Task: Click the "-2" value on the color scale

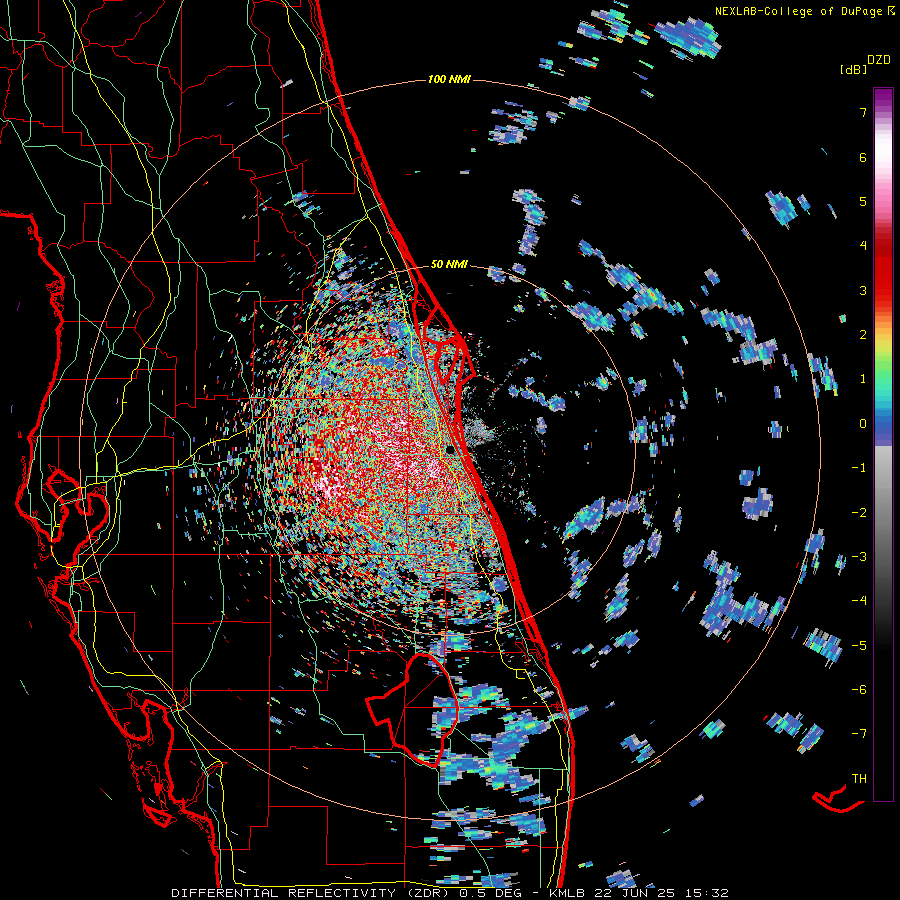Action: [859, 512]
